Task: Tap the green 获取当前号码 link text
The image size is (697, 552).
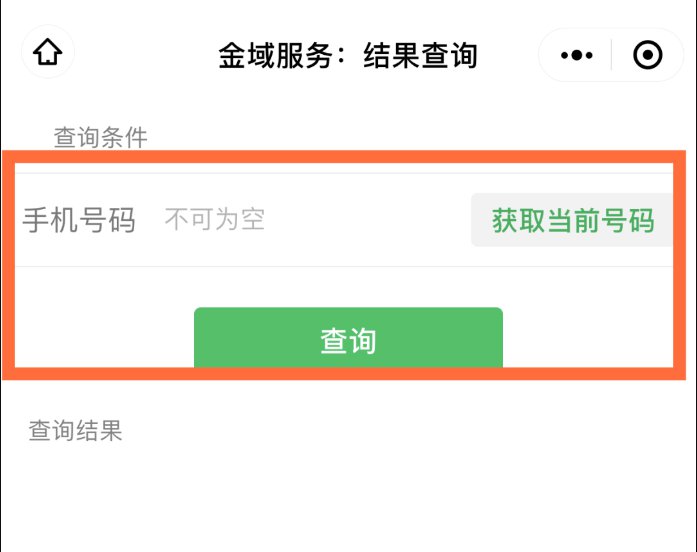Action: pos(572,220)
